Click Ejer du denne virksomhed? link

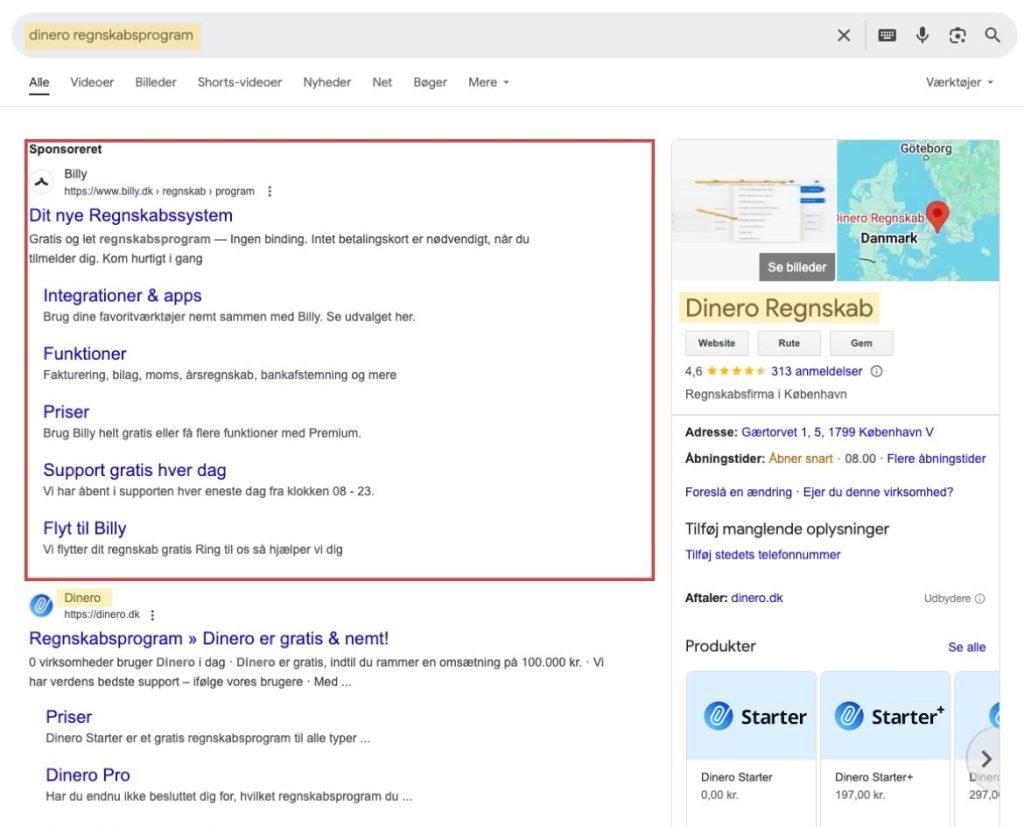point(878,492)
